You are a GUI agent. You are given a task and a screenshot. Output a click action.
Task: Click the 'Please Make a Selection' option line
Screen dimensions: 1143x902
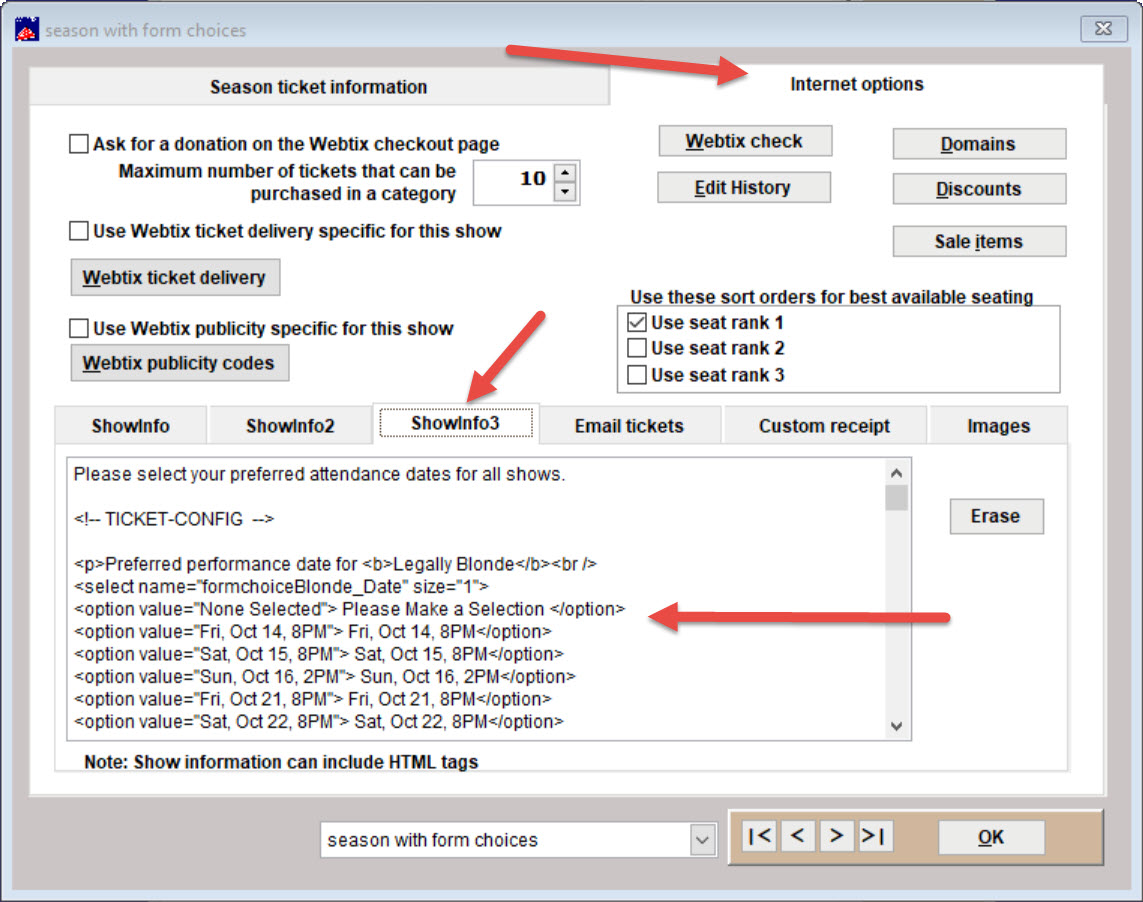coord(349,609)
